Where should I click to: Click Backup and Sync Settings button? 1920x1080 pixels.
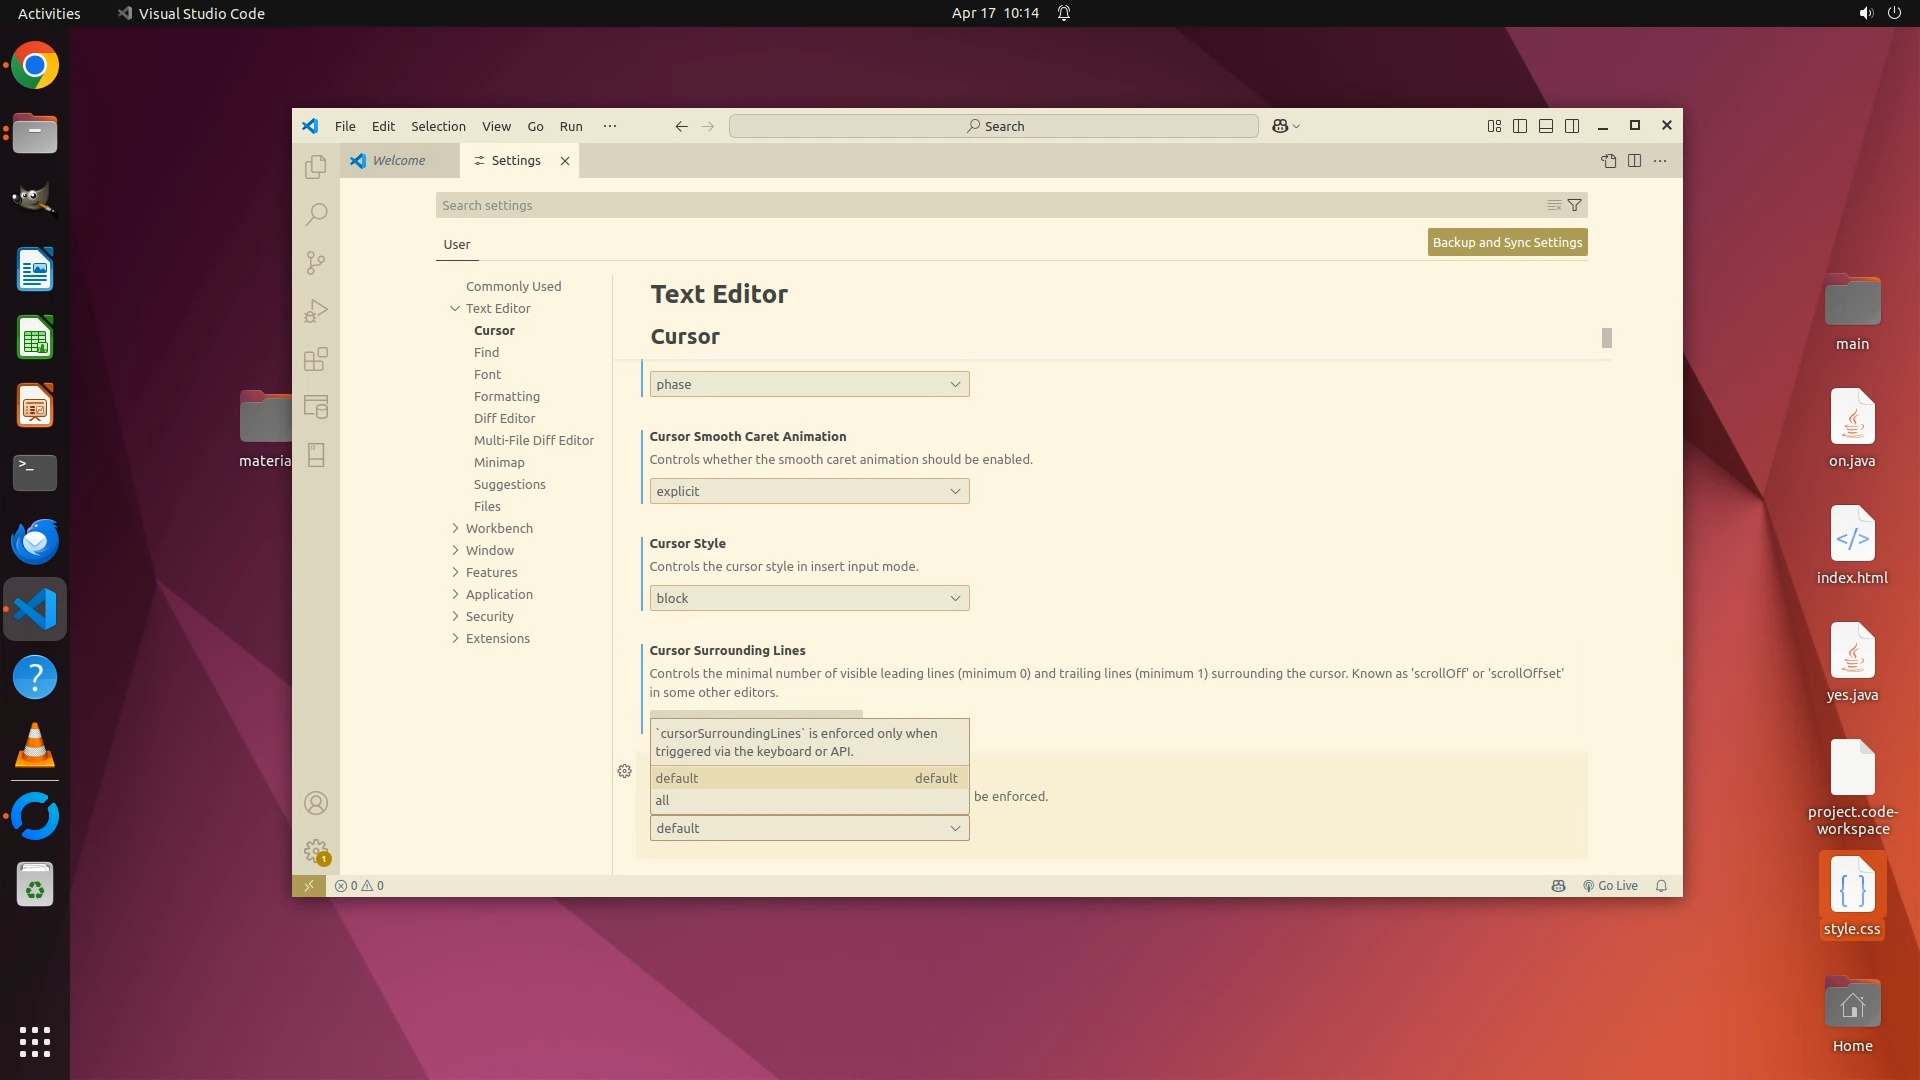click(x=1507, y=242)
